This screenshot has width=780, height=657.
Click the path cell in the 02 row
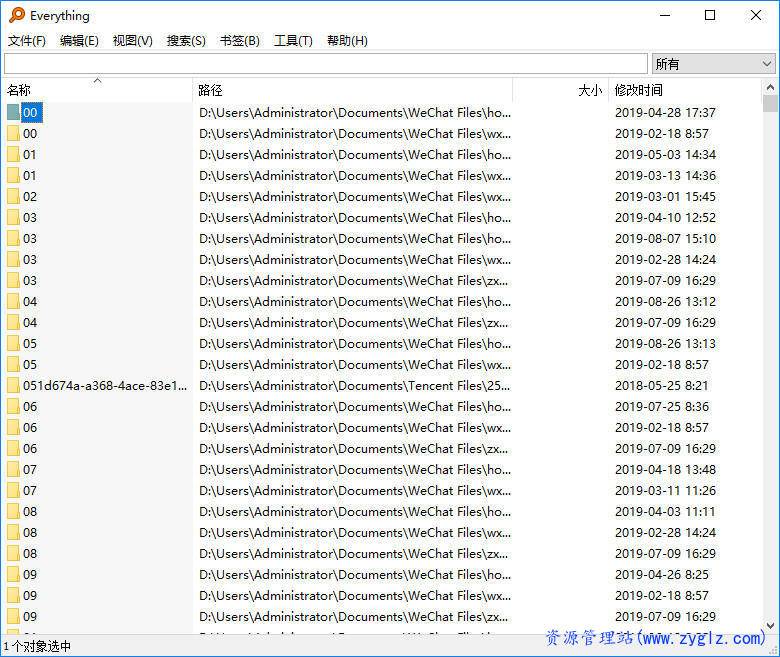[x=355, y=196]
